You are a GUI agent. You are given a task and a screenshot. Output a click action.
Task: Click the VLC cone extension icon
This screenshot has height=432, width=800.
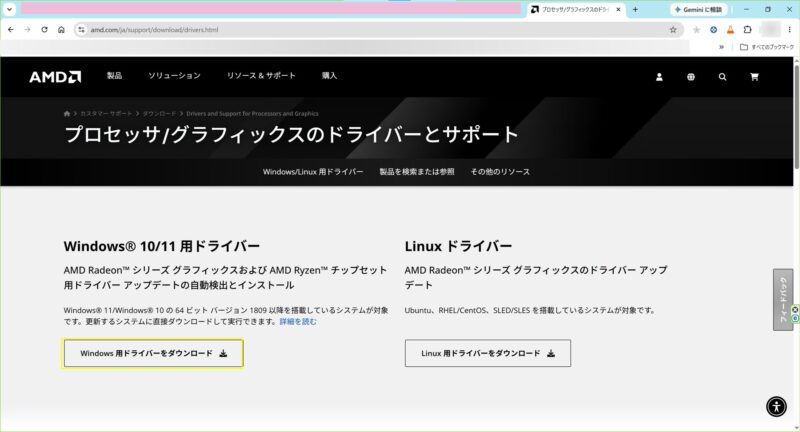tap(731, 30)
